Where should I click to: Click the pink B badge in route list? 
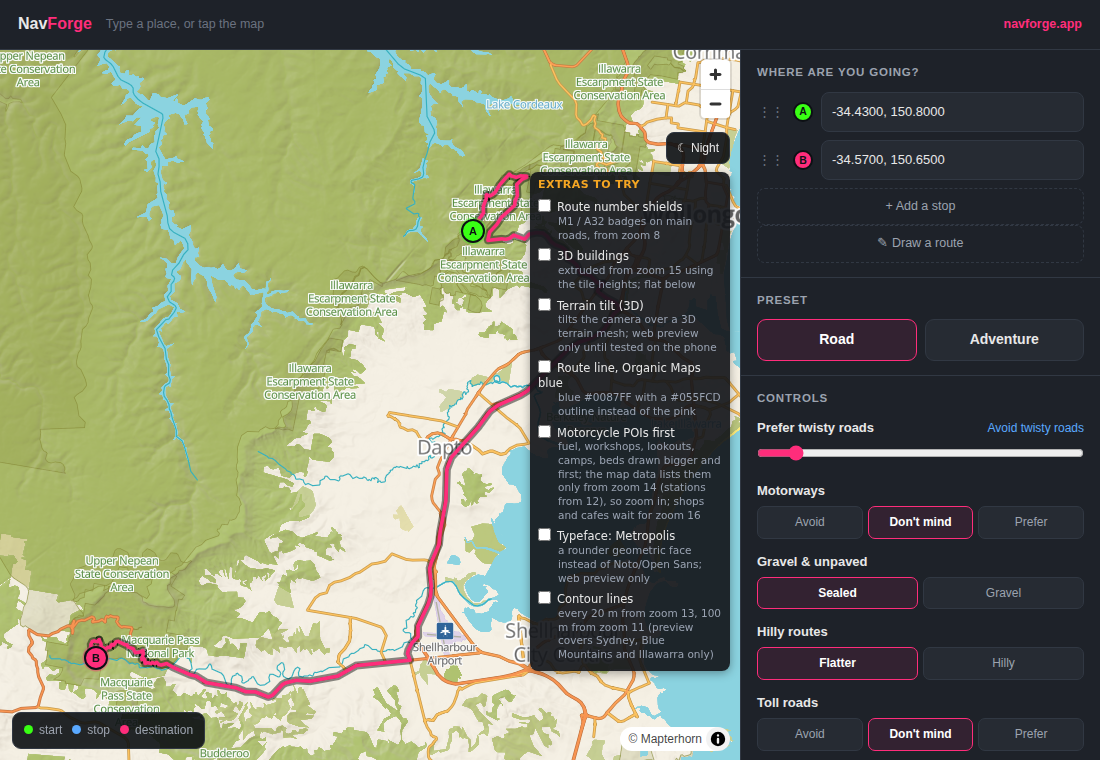pos(803,160)
